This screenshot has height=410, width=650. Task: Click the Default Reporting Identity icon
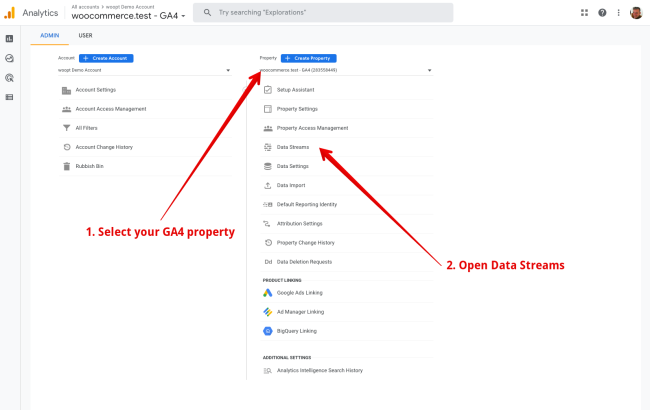click(268, 204)
